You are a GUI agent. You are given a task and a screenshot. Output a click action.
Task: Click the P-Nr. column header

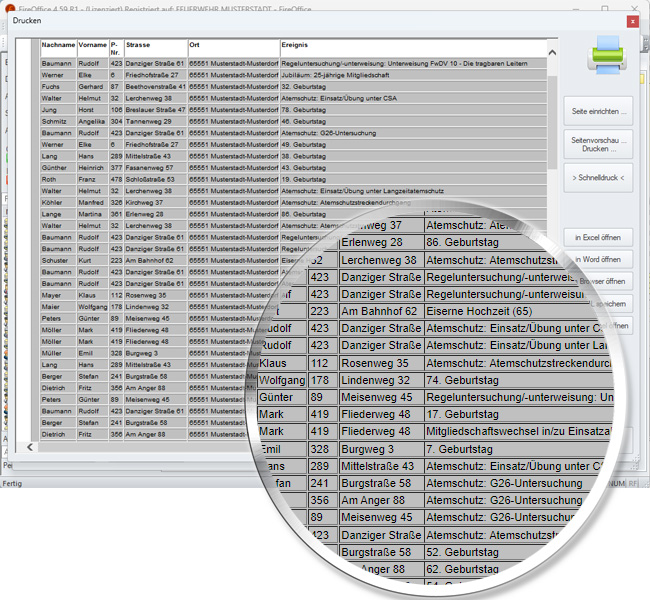coord(116,48)
